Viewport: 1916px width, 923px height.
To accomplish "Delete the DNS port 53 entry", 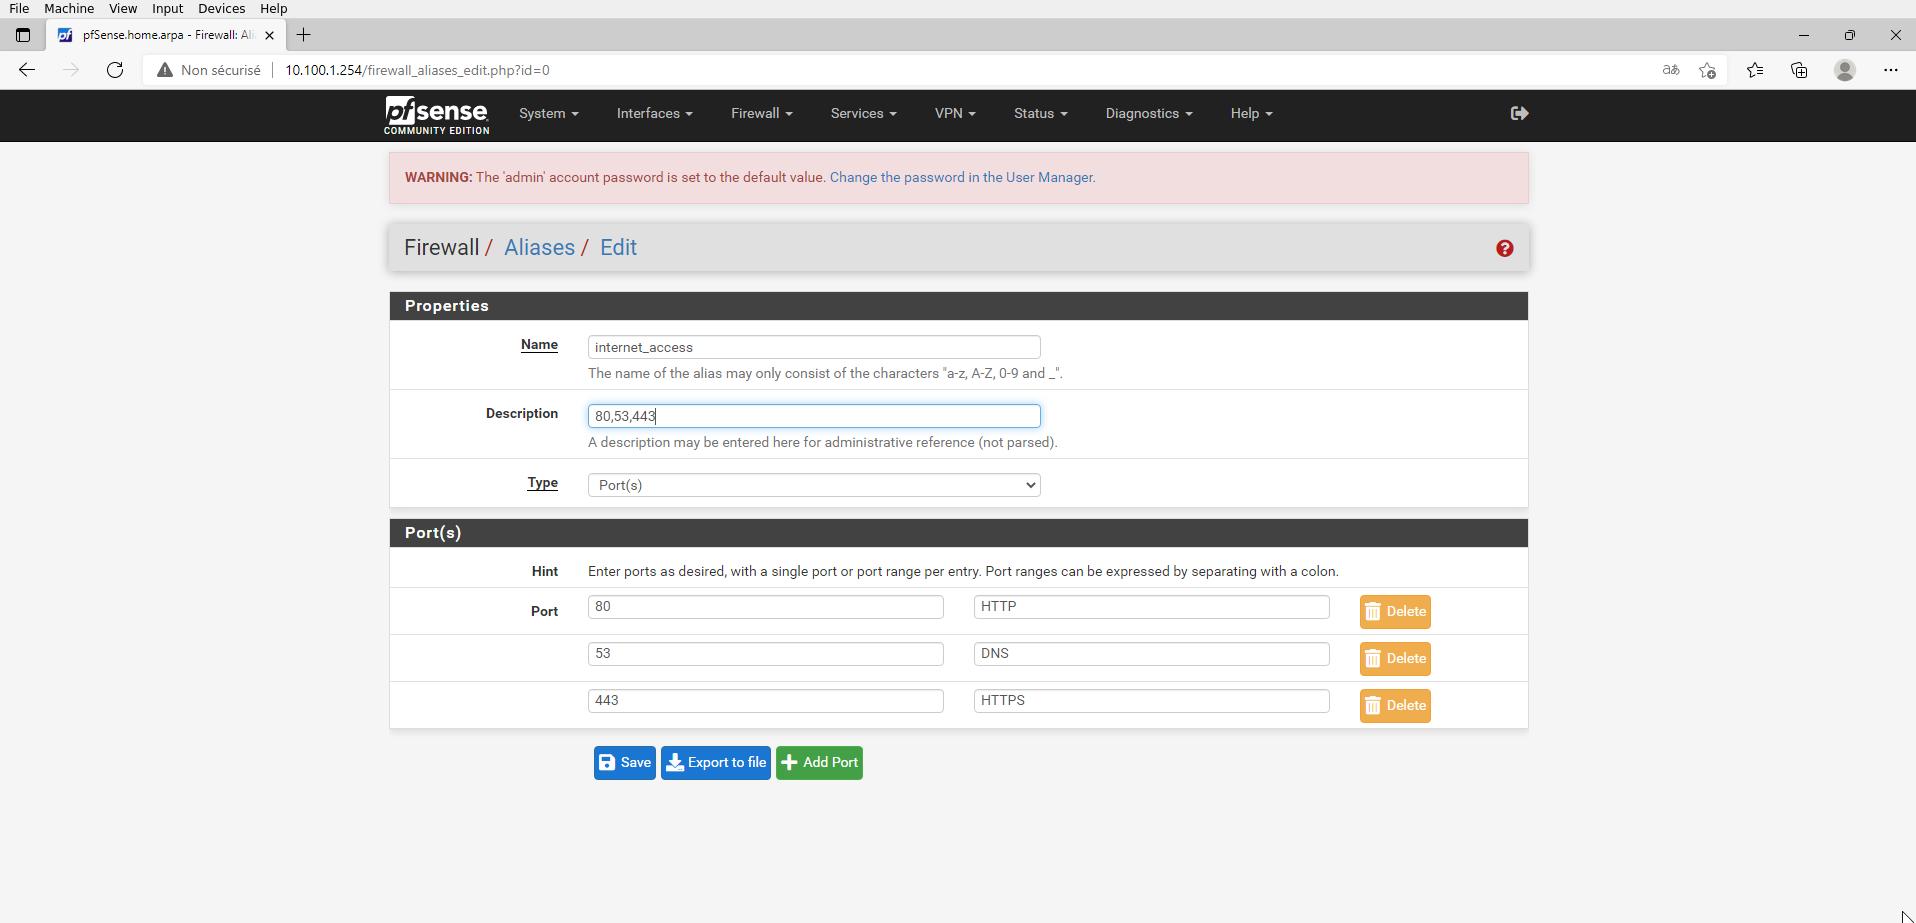I will coord(1394,659).
